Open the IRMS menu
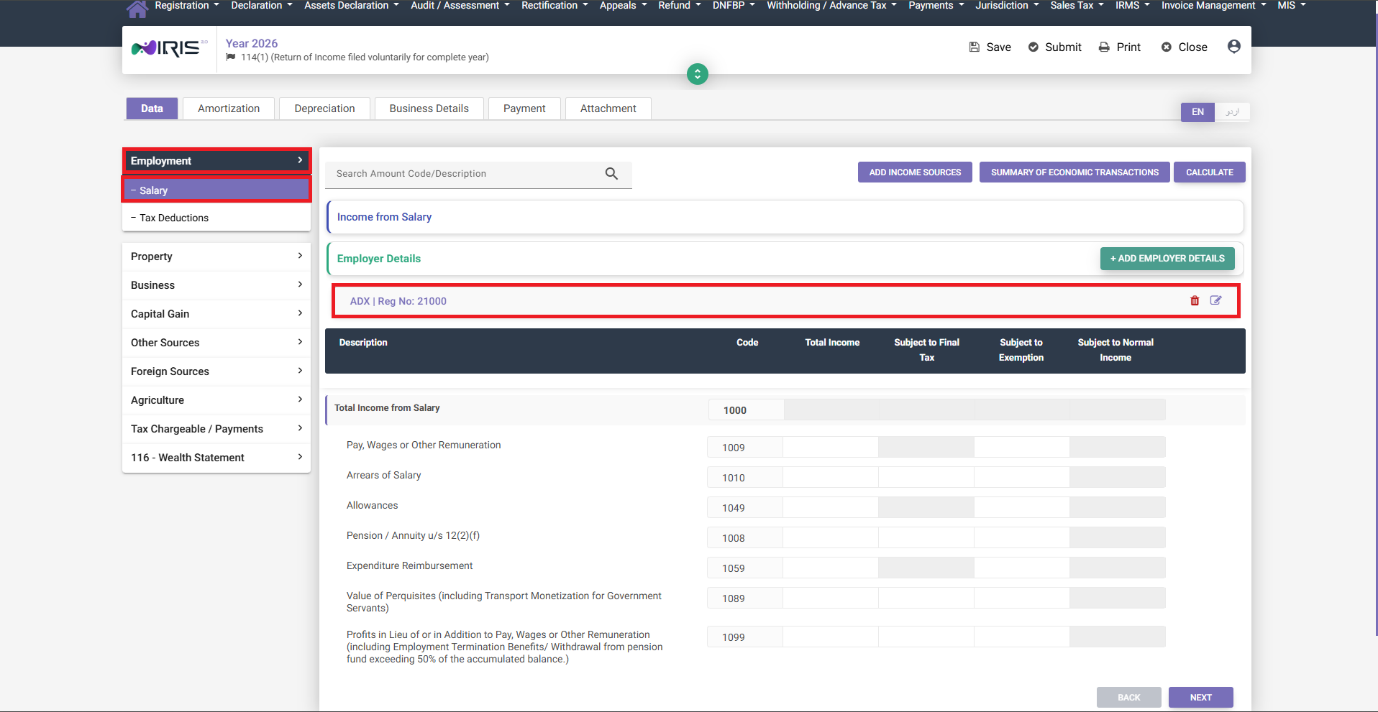The height and width of the screenshot is (712, 1378). 1132,6
